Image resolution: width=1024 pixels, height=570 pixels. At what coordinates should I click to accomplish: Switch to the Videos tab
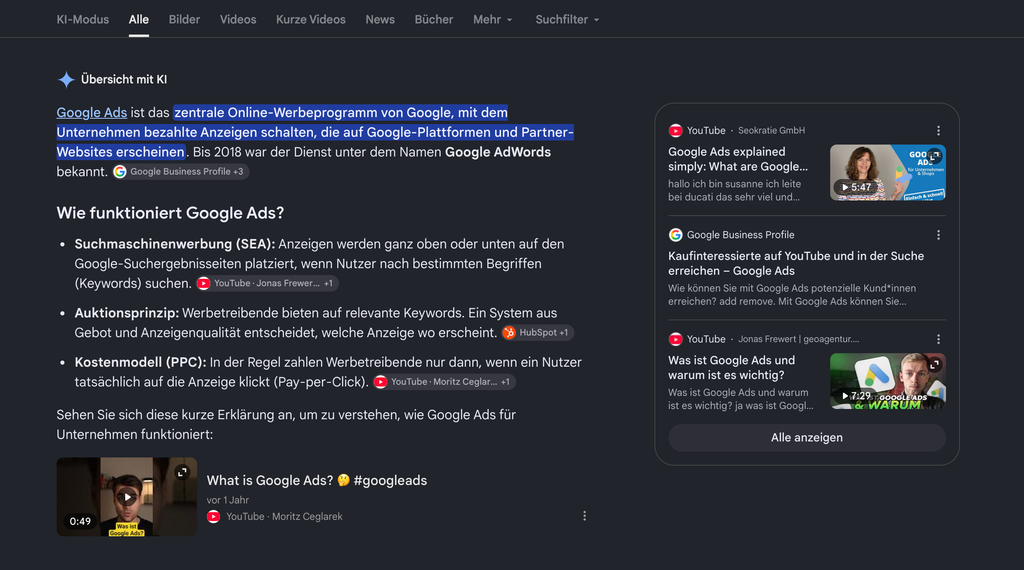pyautogui.click(x=238, y=20)
